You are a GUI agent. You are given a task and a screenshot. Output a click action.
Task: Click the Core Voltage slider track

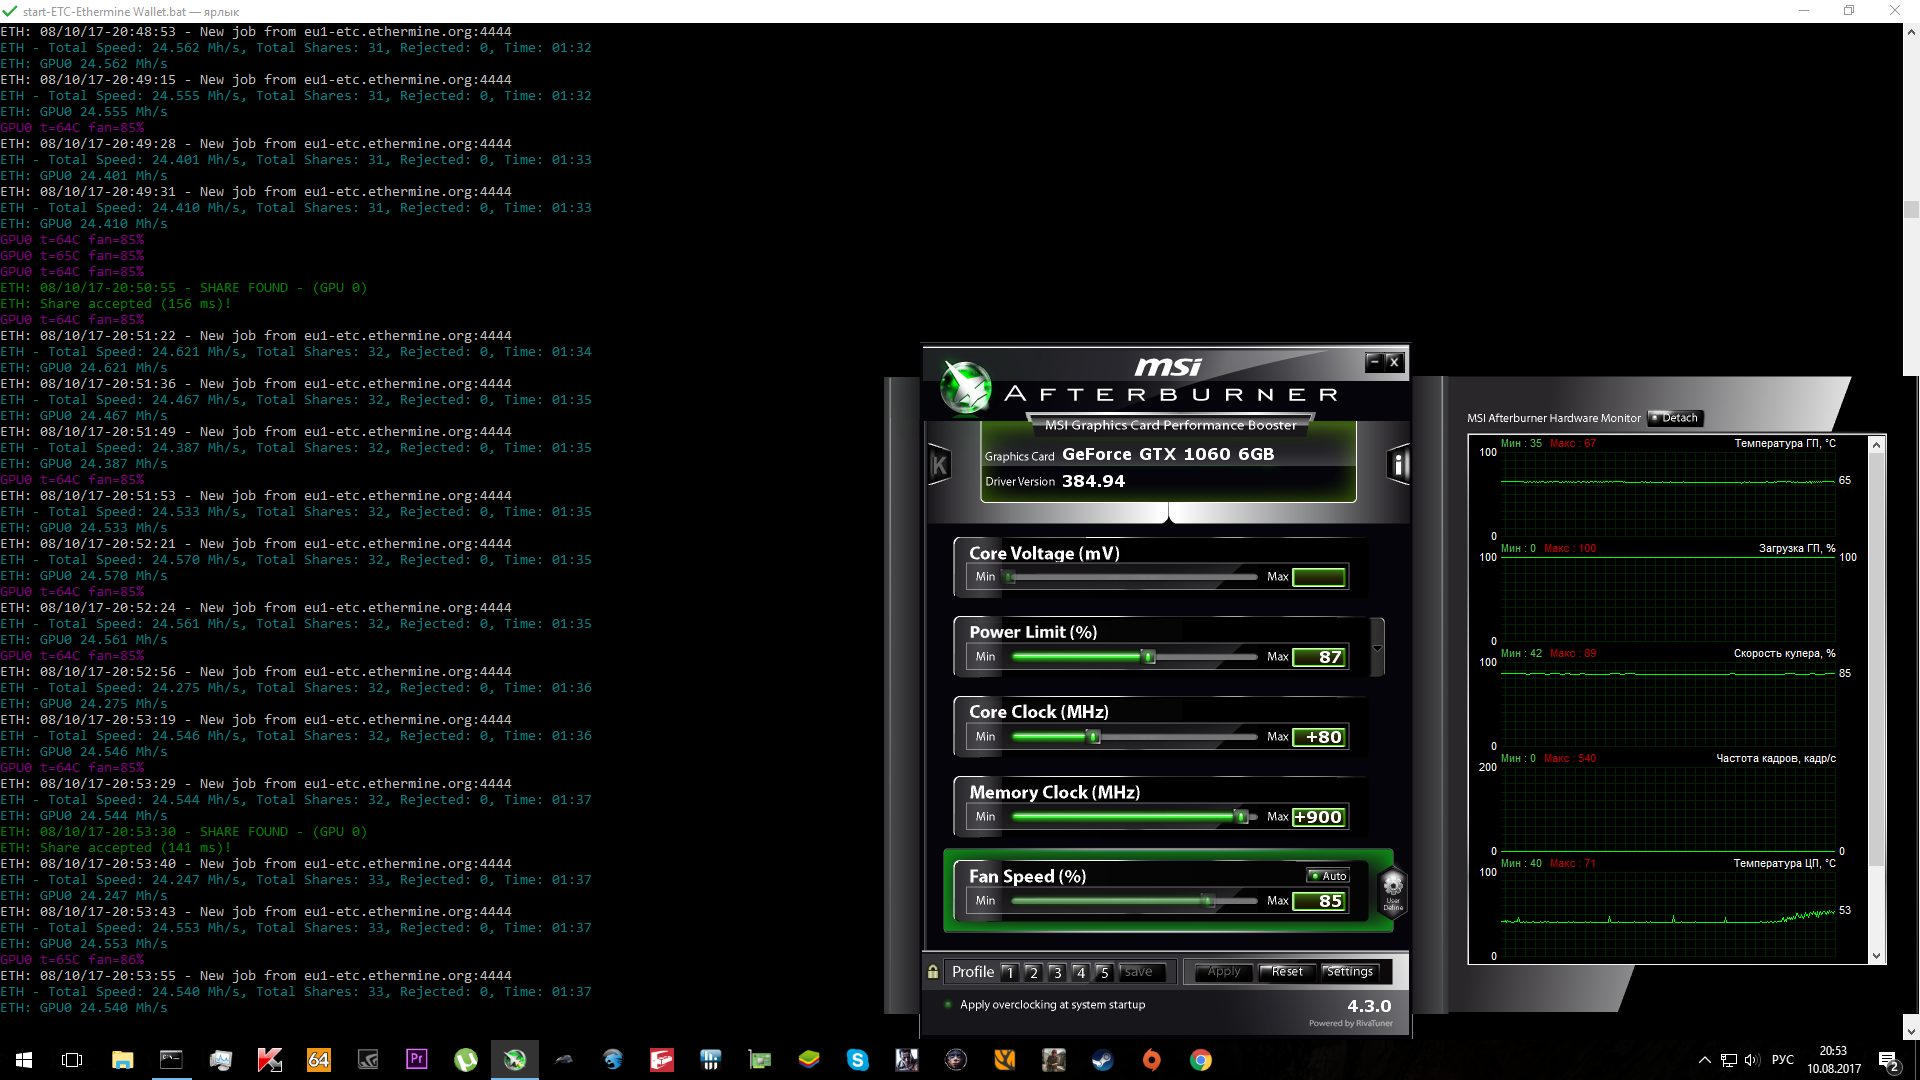(x=1134, y=577)
